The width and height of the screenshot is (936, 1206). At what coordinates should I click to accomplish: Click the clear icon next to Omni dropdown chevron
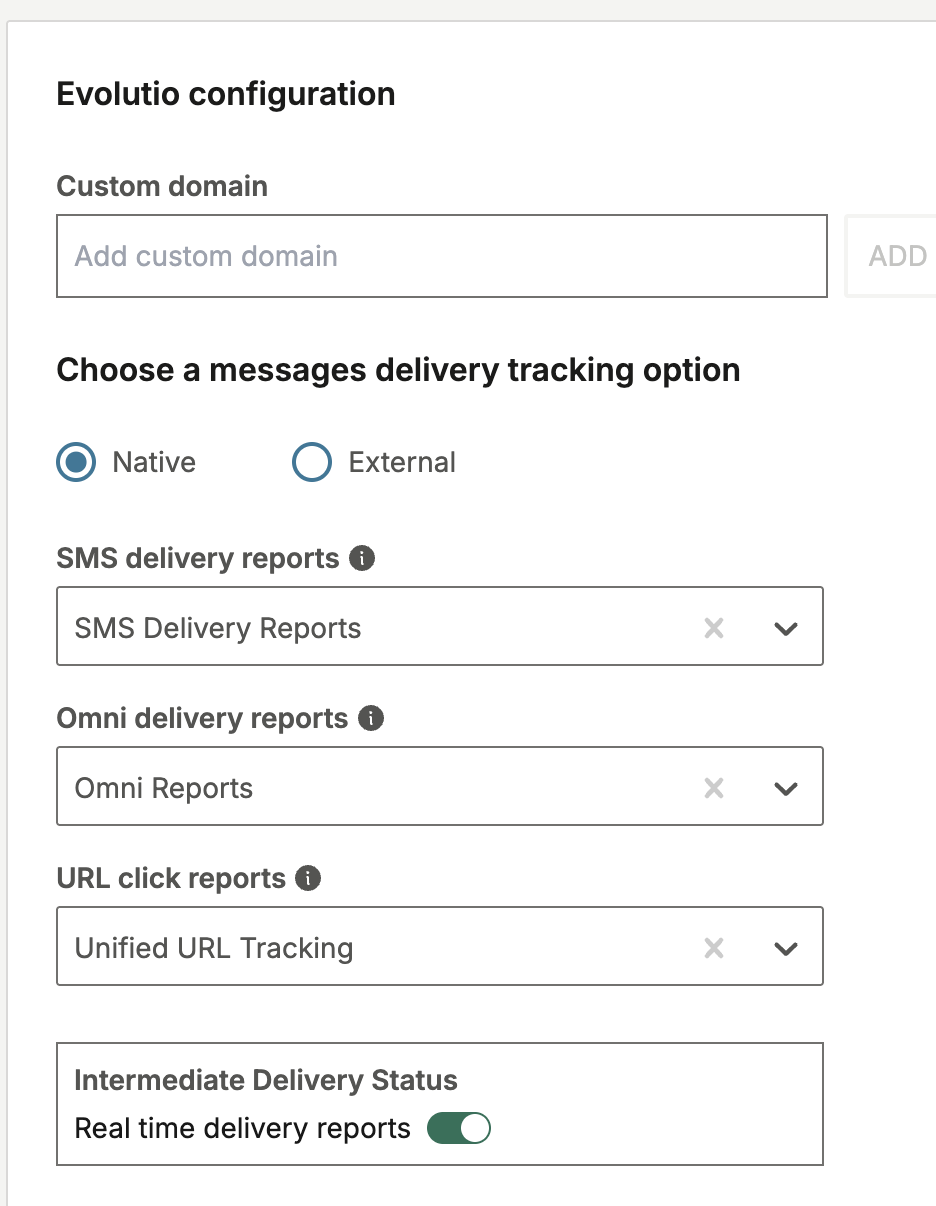713,786
